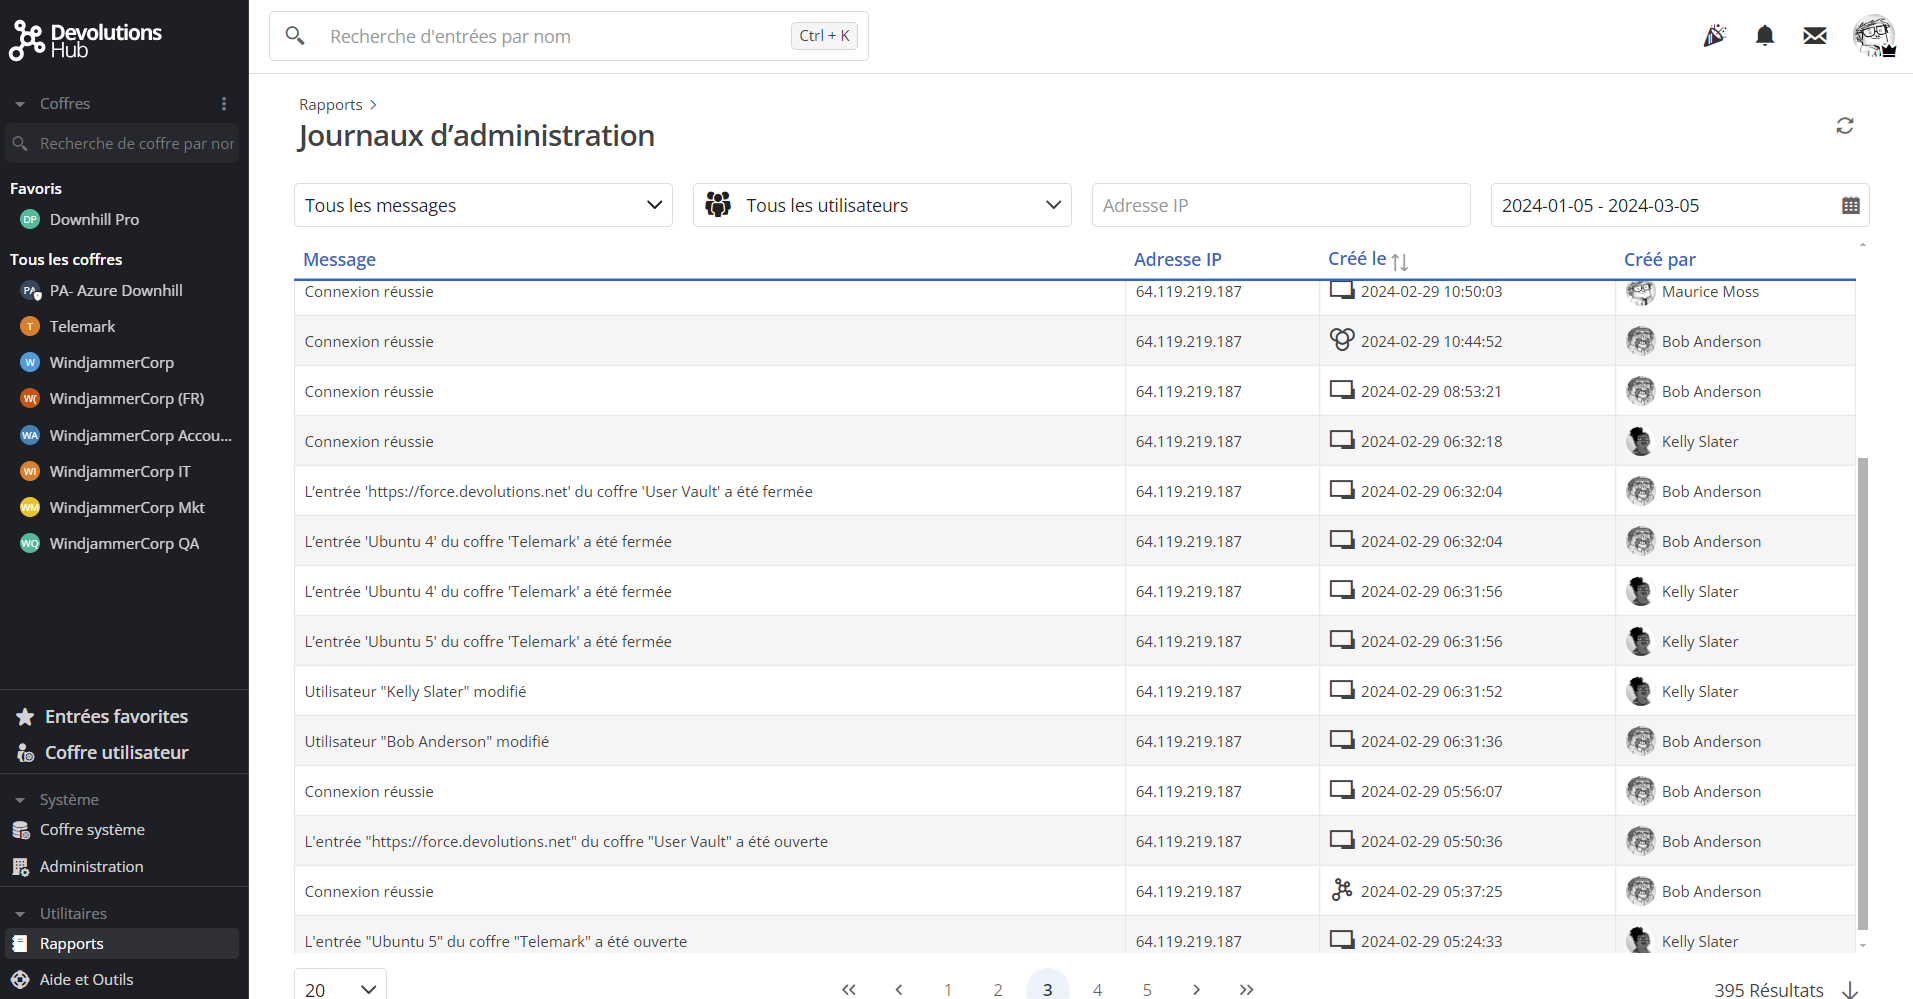1913x999 pixels.
Task: Open Coffre système
Action: (x=92, y=829)
